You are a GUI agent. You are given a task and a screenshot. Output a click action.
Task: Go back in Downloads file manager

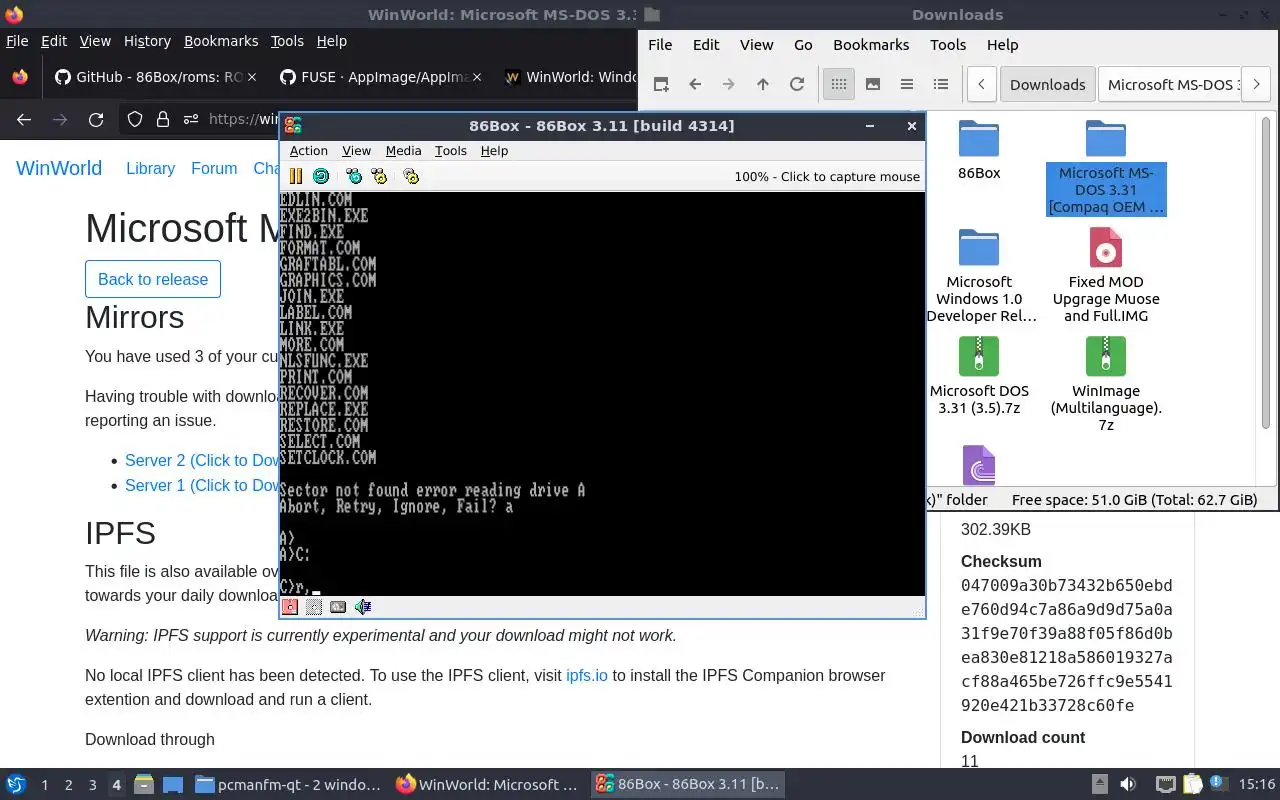pyautogui.click(x=695, y=84)
